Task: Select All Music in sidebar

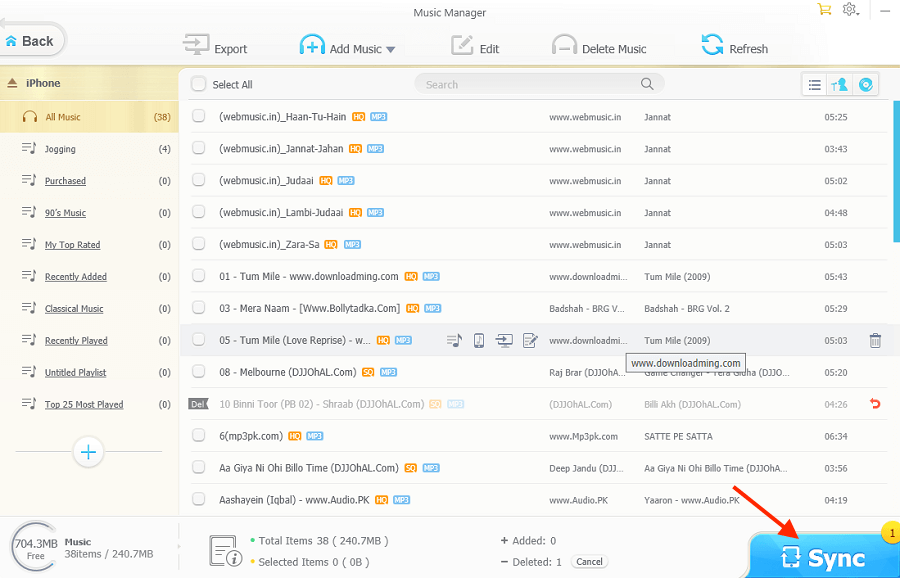Action: [x=89, y=117]
